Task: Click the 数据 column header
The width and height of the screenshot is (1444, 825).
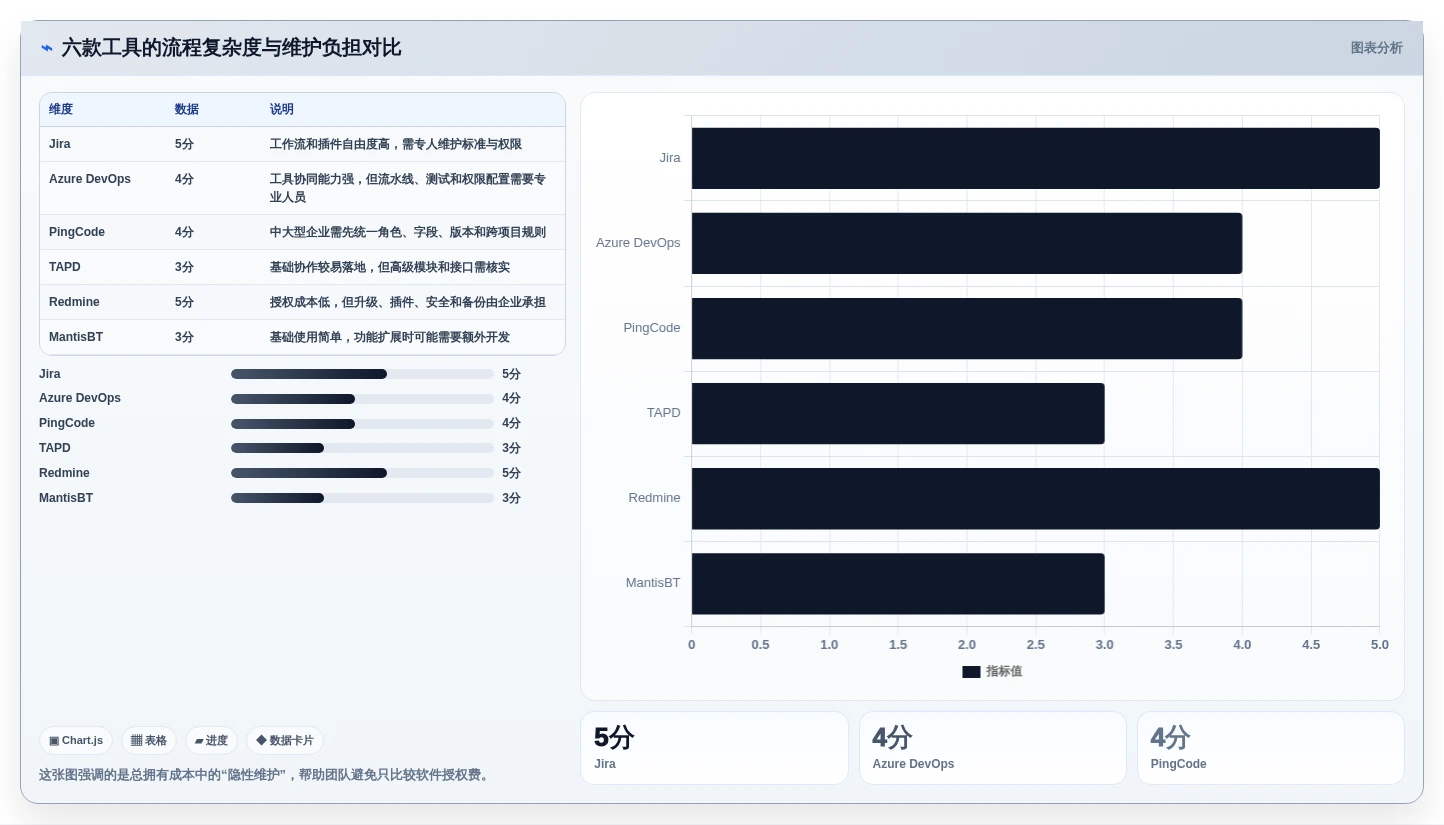Action: [187, 110]
